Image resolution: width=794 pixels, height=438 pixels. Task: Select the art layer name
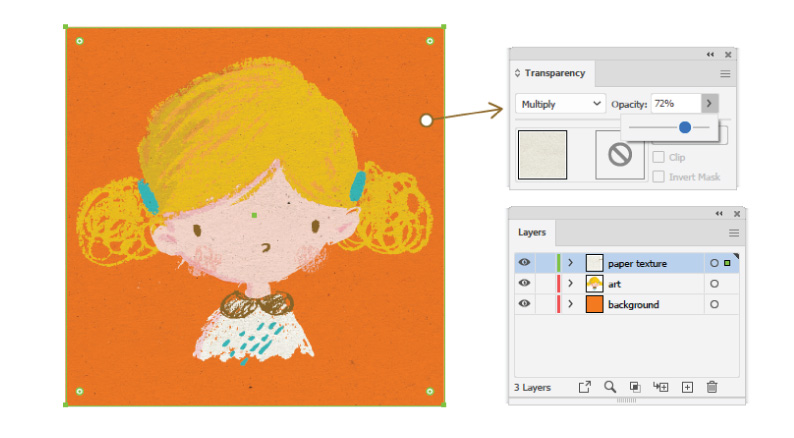(x=614, y=284)
